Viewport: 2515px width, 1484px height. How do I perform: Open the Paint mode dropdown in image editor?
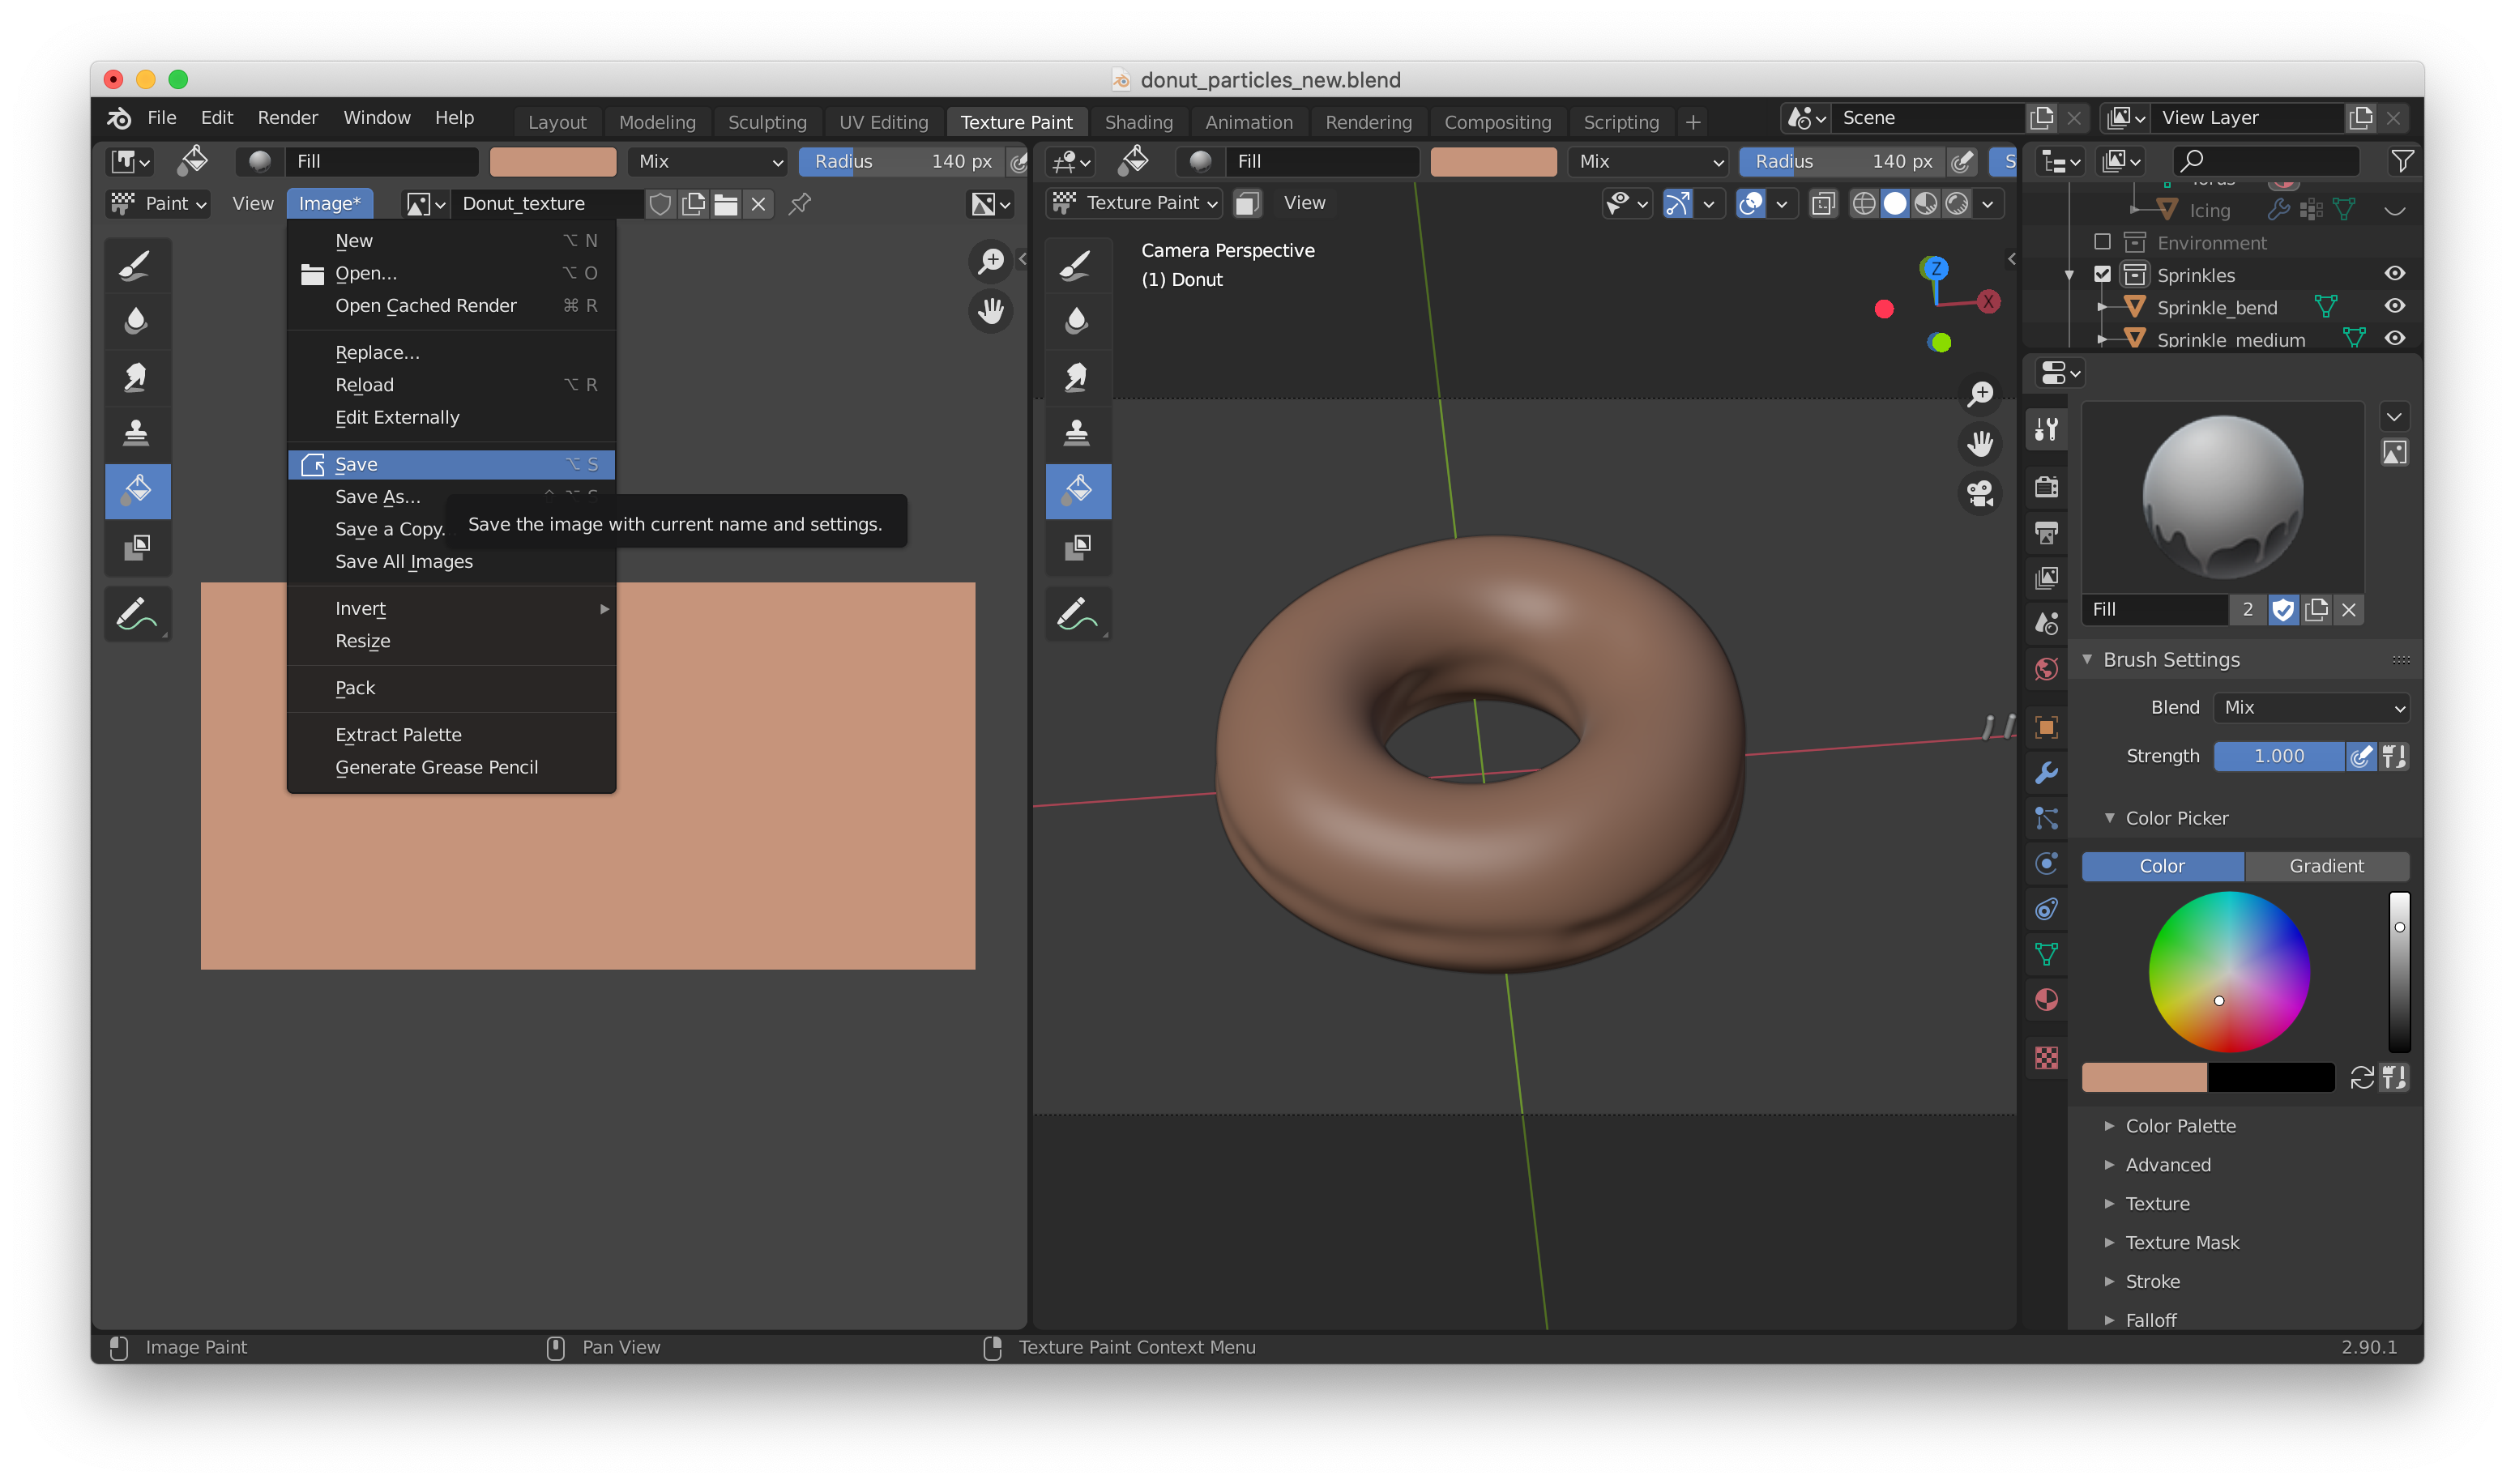[x=158, y=204]
